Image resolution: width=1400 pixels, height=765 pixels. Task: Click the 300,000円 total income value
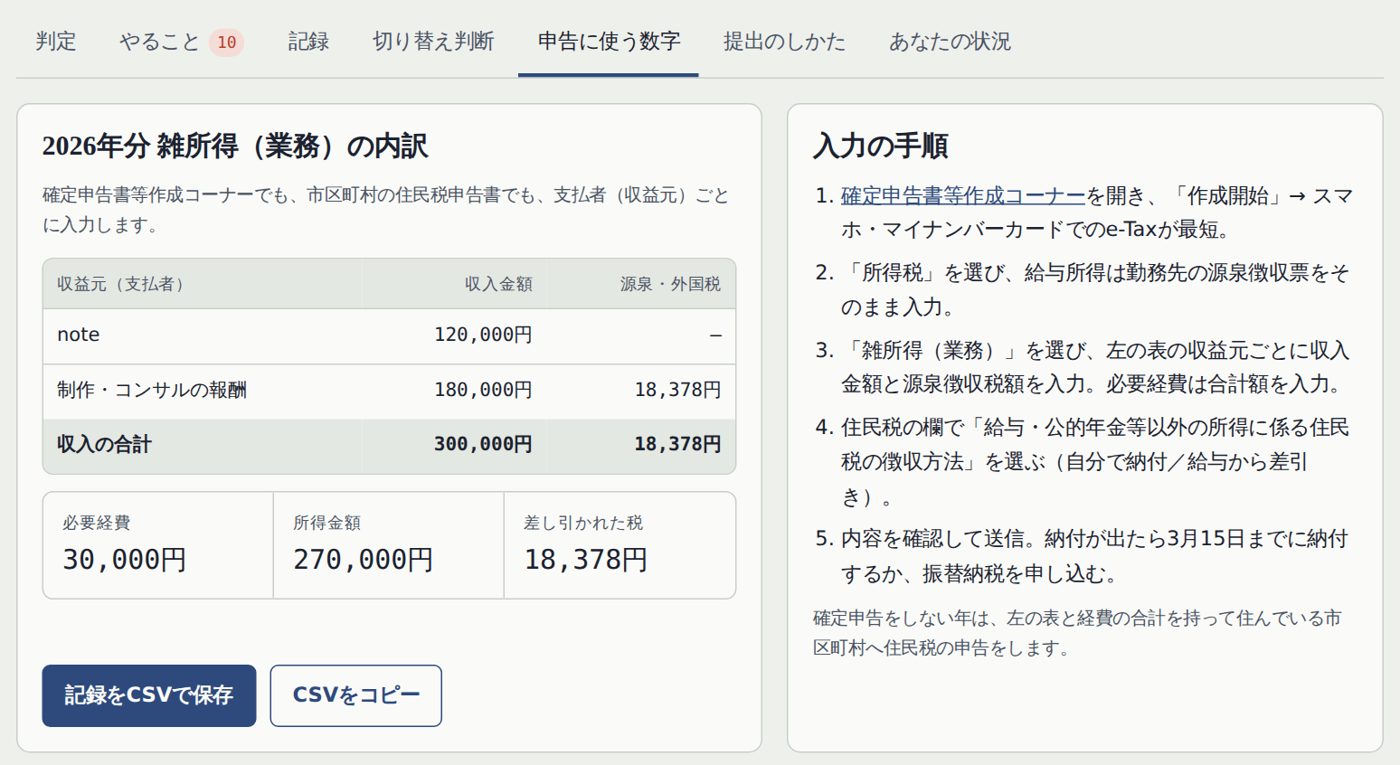point(483,444)
